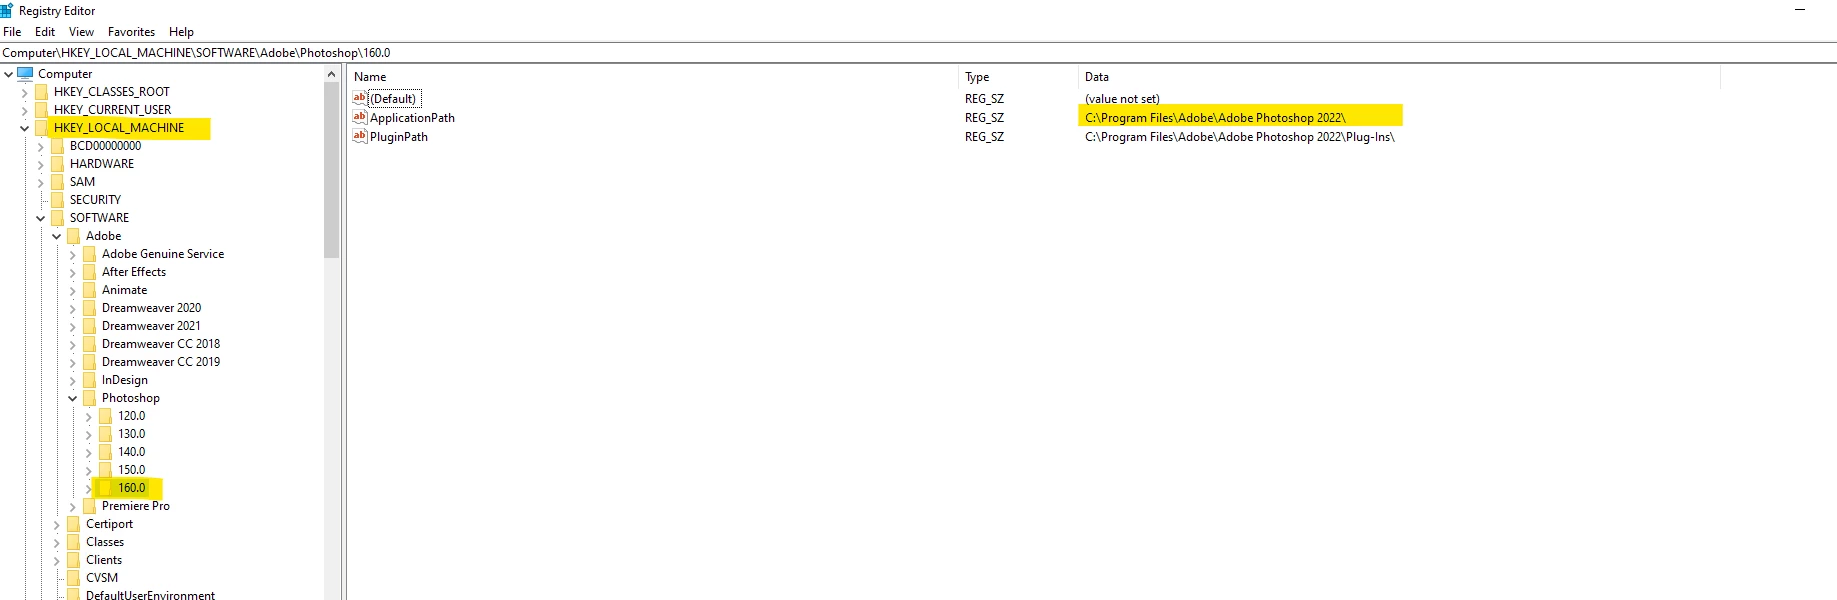Select the SECURITY key

(95, 200)
